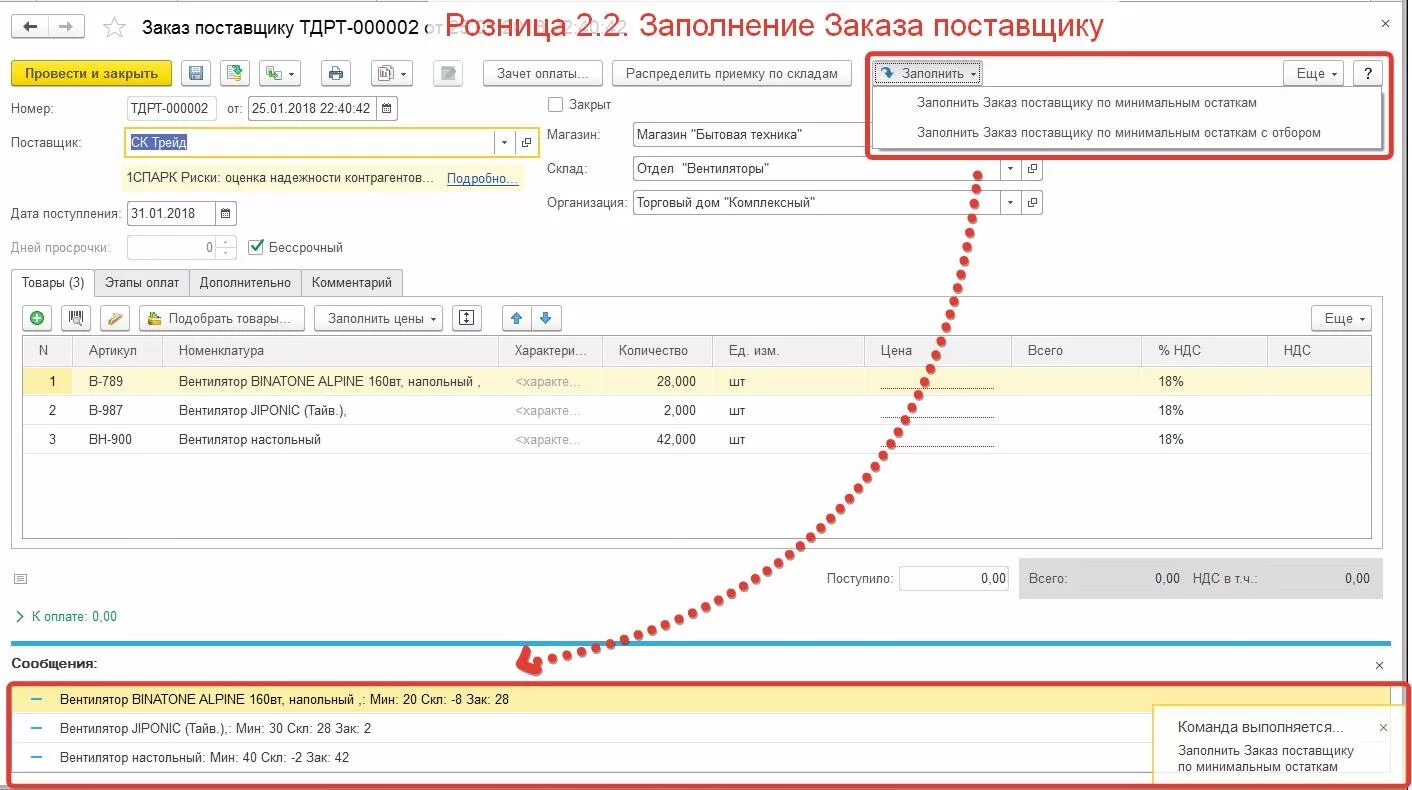The image size is (1412, 790).
Task: Click the pencil-like edit icon in the goods toolbar
Action: point(115,318)
